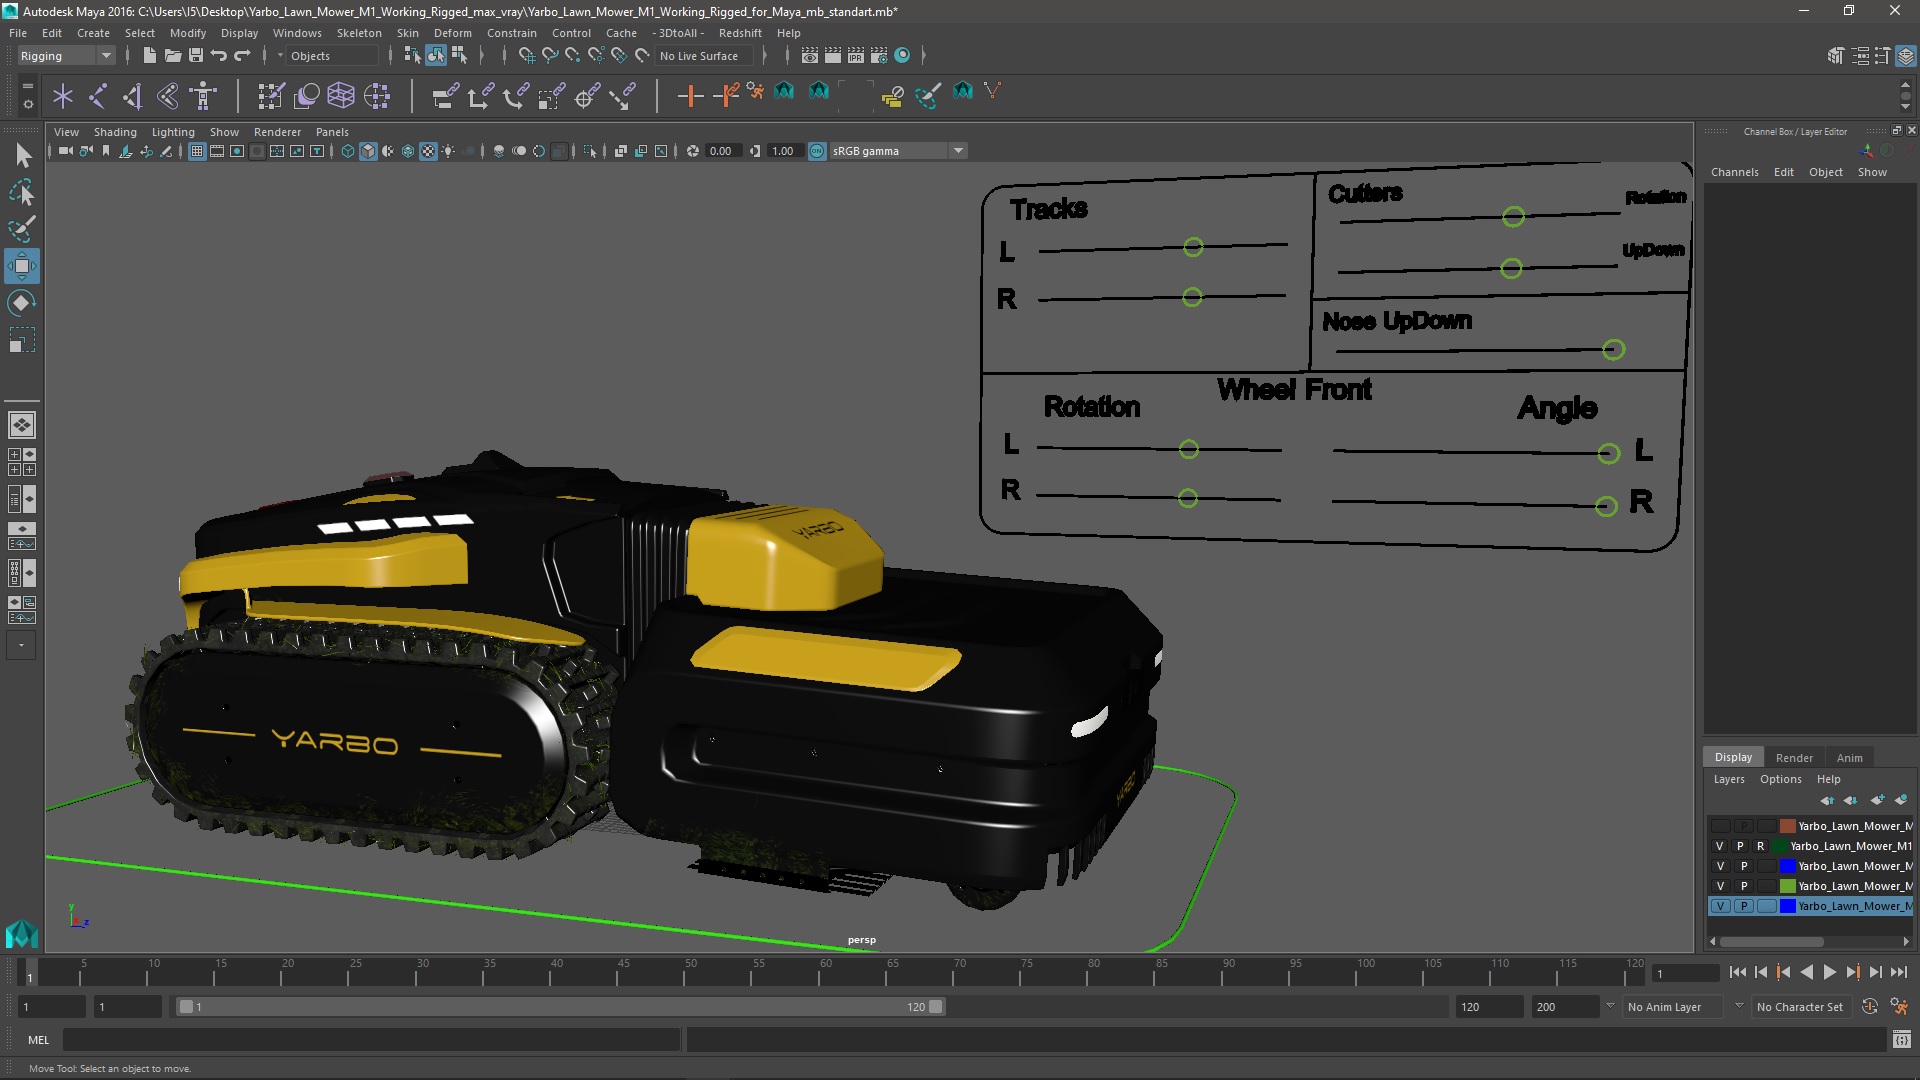Click the range slider end handle at 120

pyautogui.click(x=936, y=1007)
